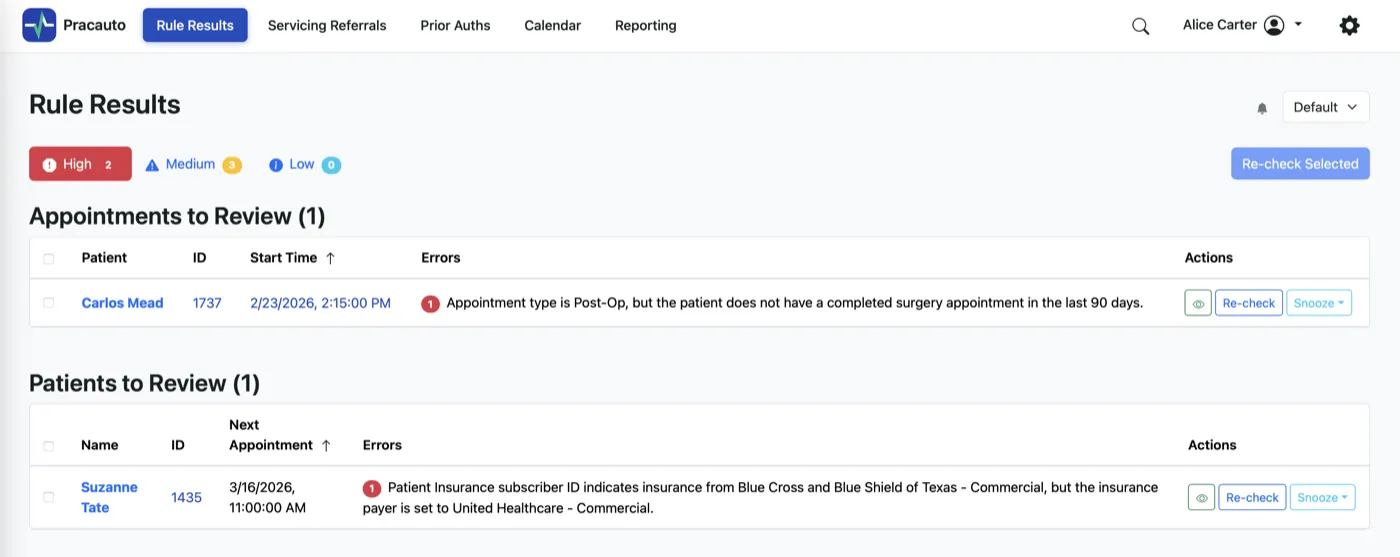Click the Pracauto heartbeat logo icon
Viewport: 1400px width, 557px height.
(39, 25)
